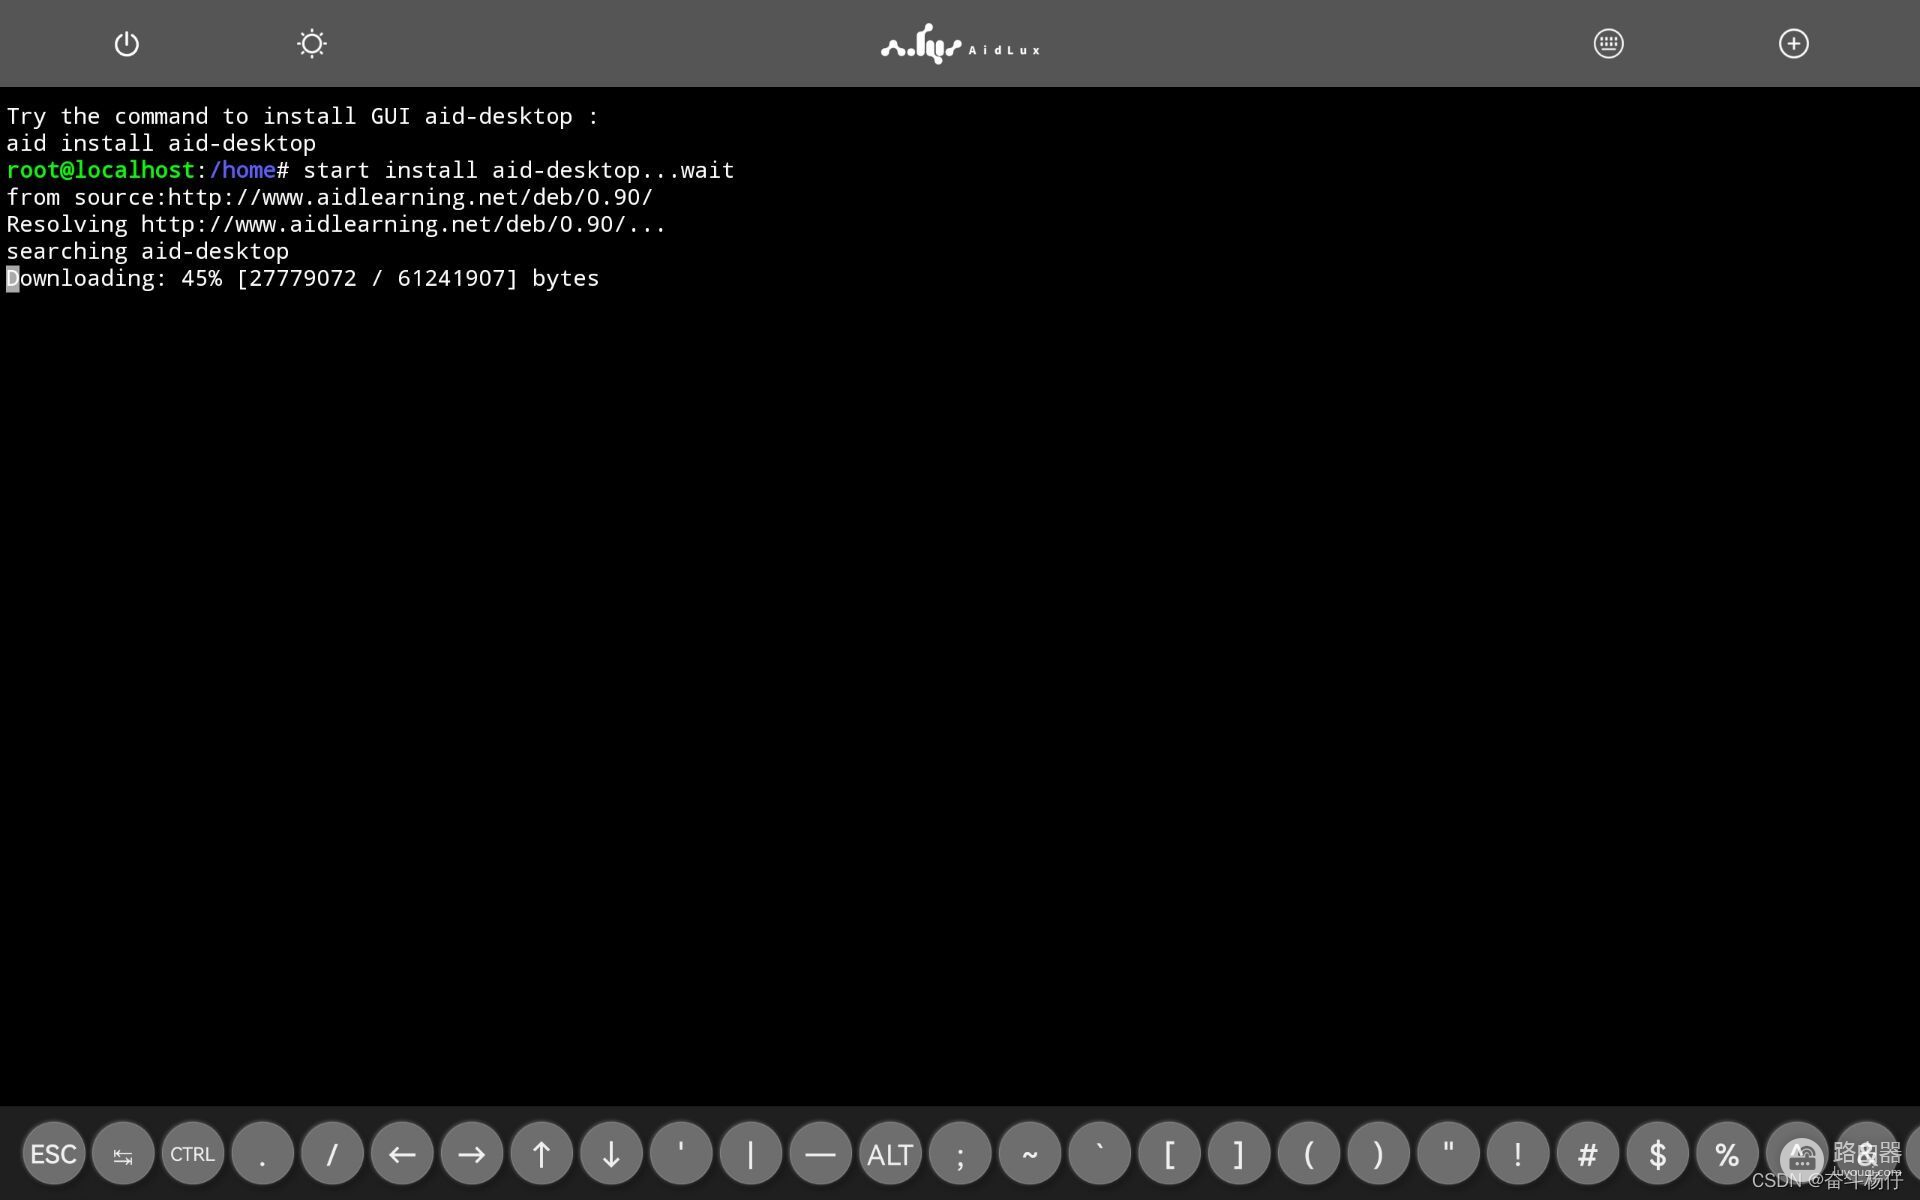Tap the forward slash key

[x=332, y=1154]
